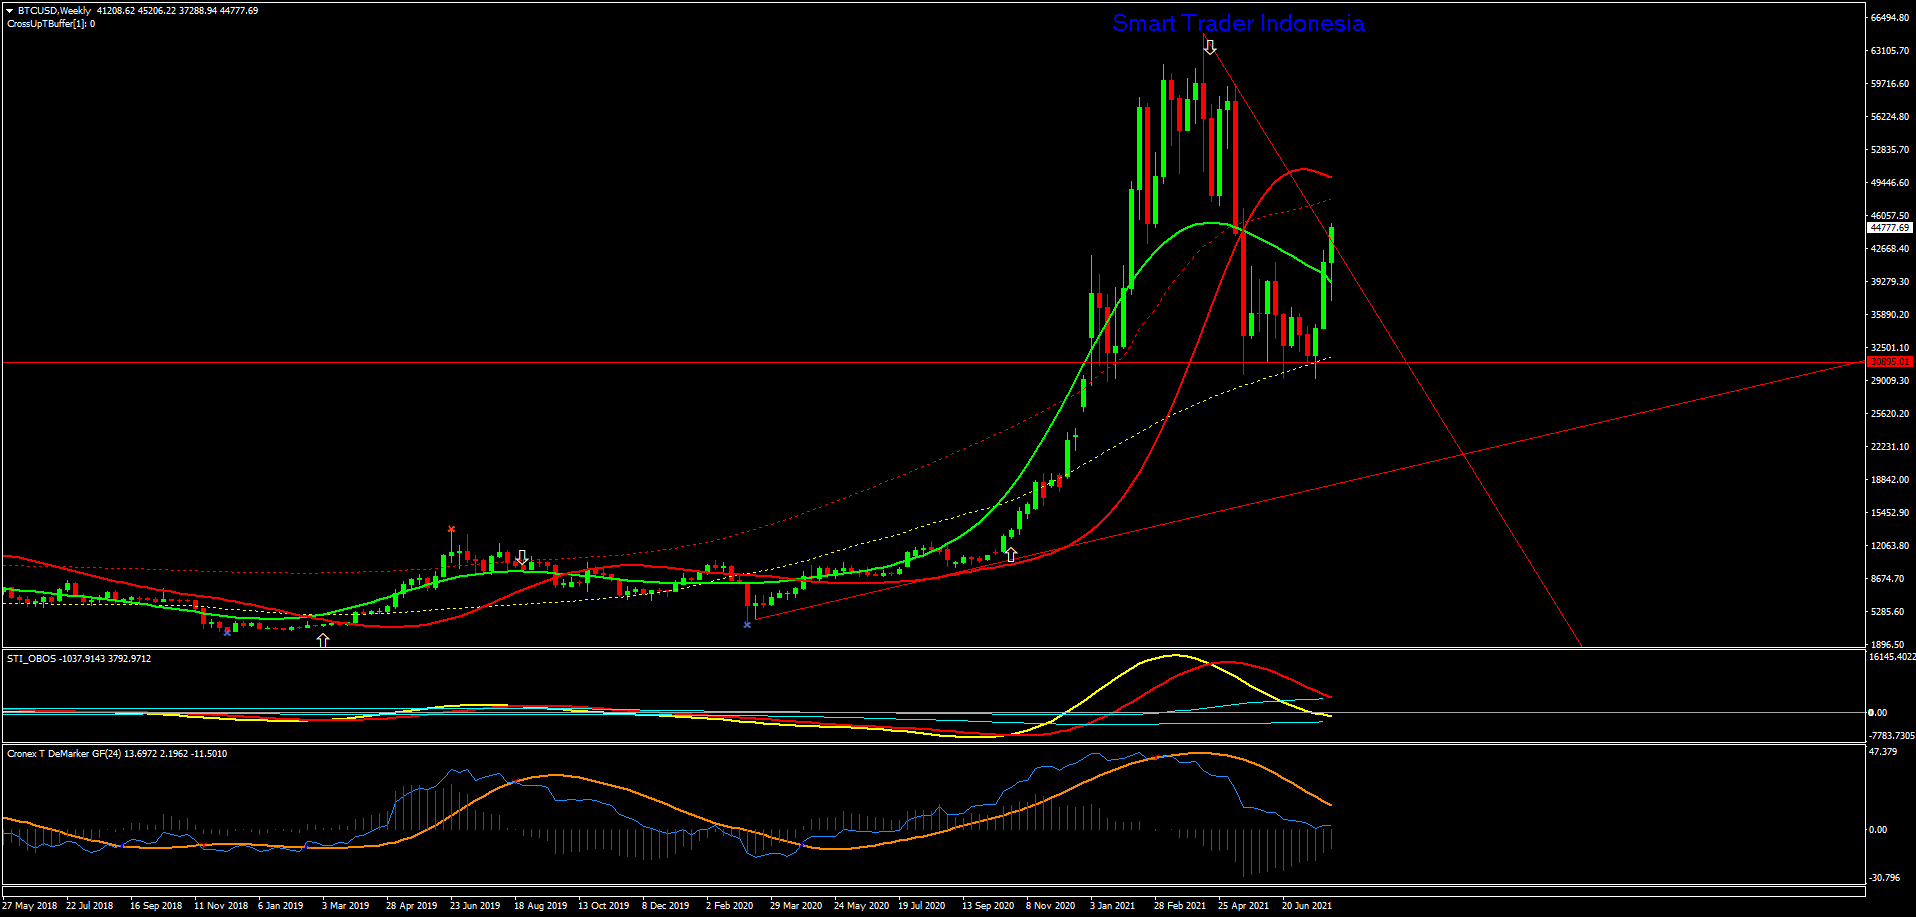Click the 19 Jul 2020 date label
Image resolution: width=1916 pixels, height=917 pixels.
(x=921, y=906)
